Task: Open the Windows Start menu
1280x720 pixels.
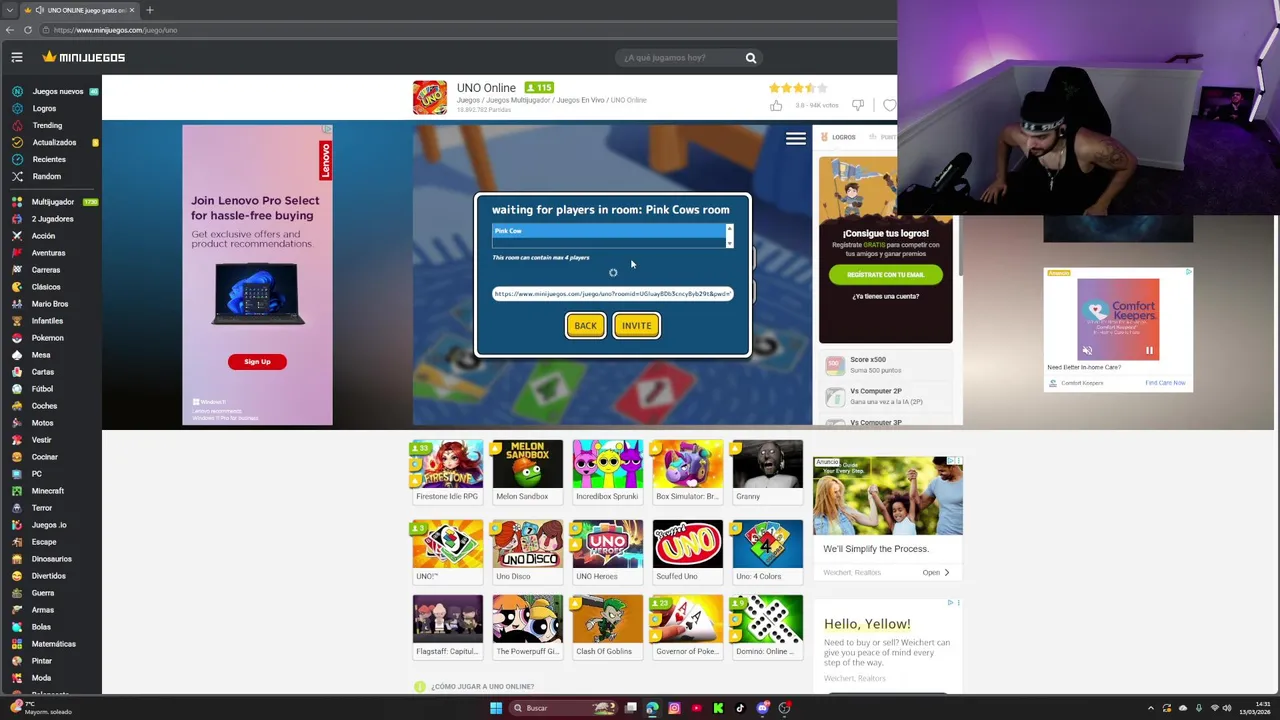Action: 496,708
